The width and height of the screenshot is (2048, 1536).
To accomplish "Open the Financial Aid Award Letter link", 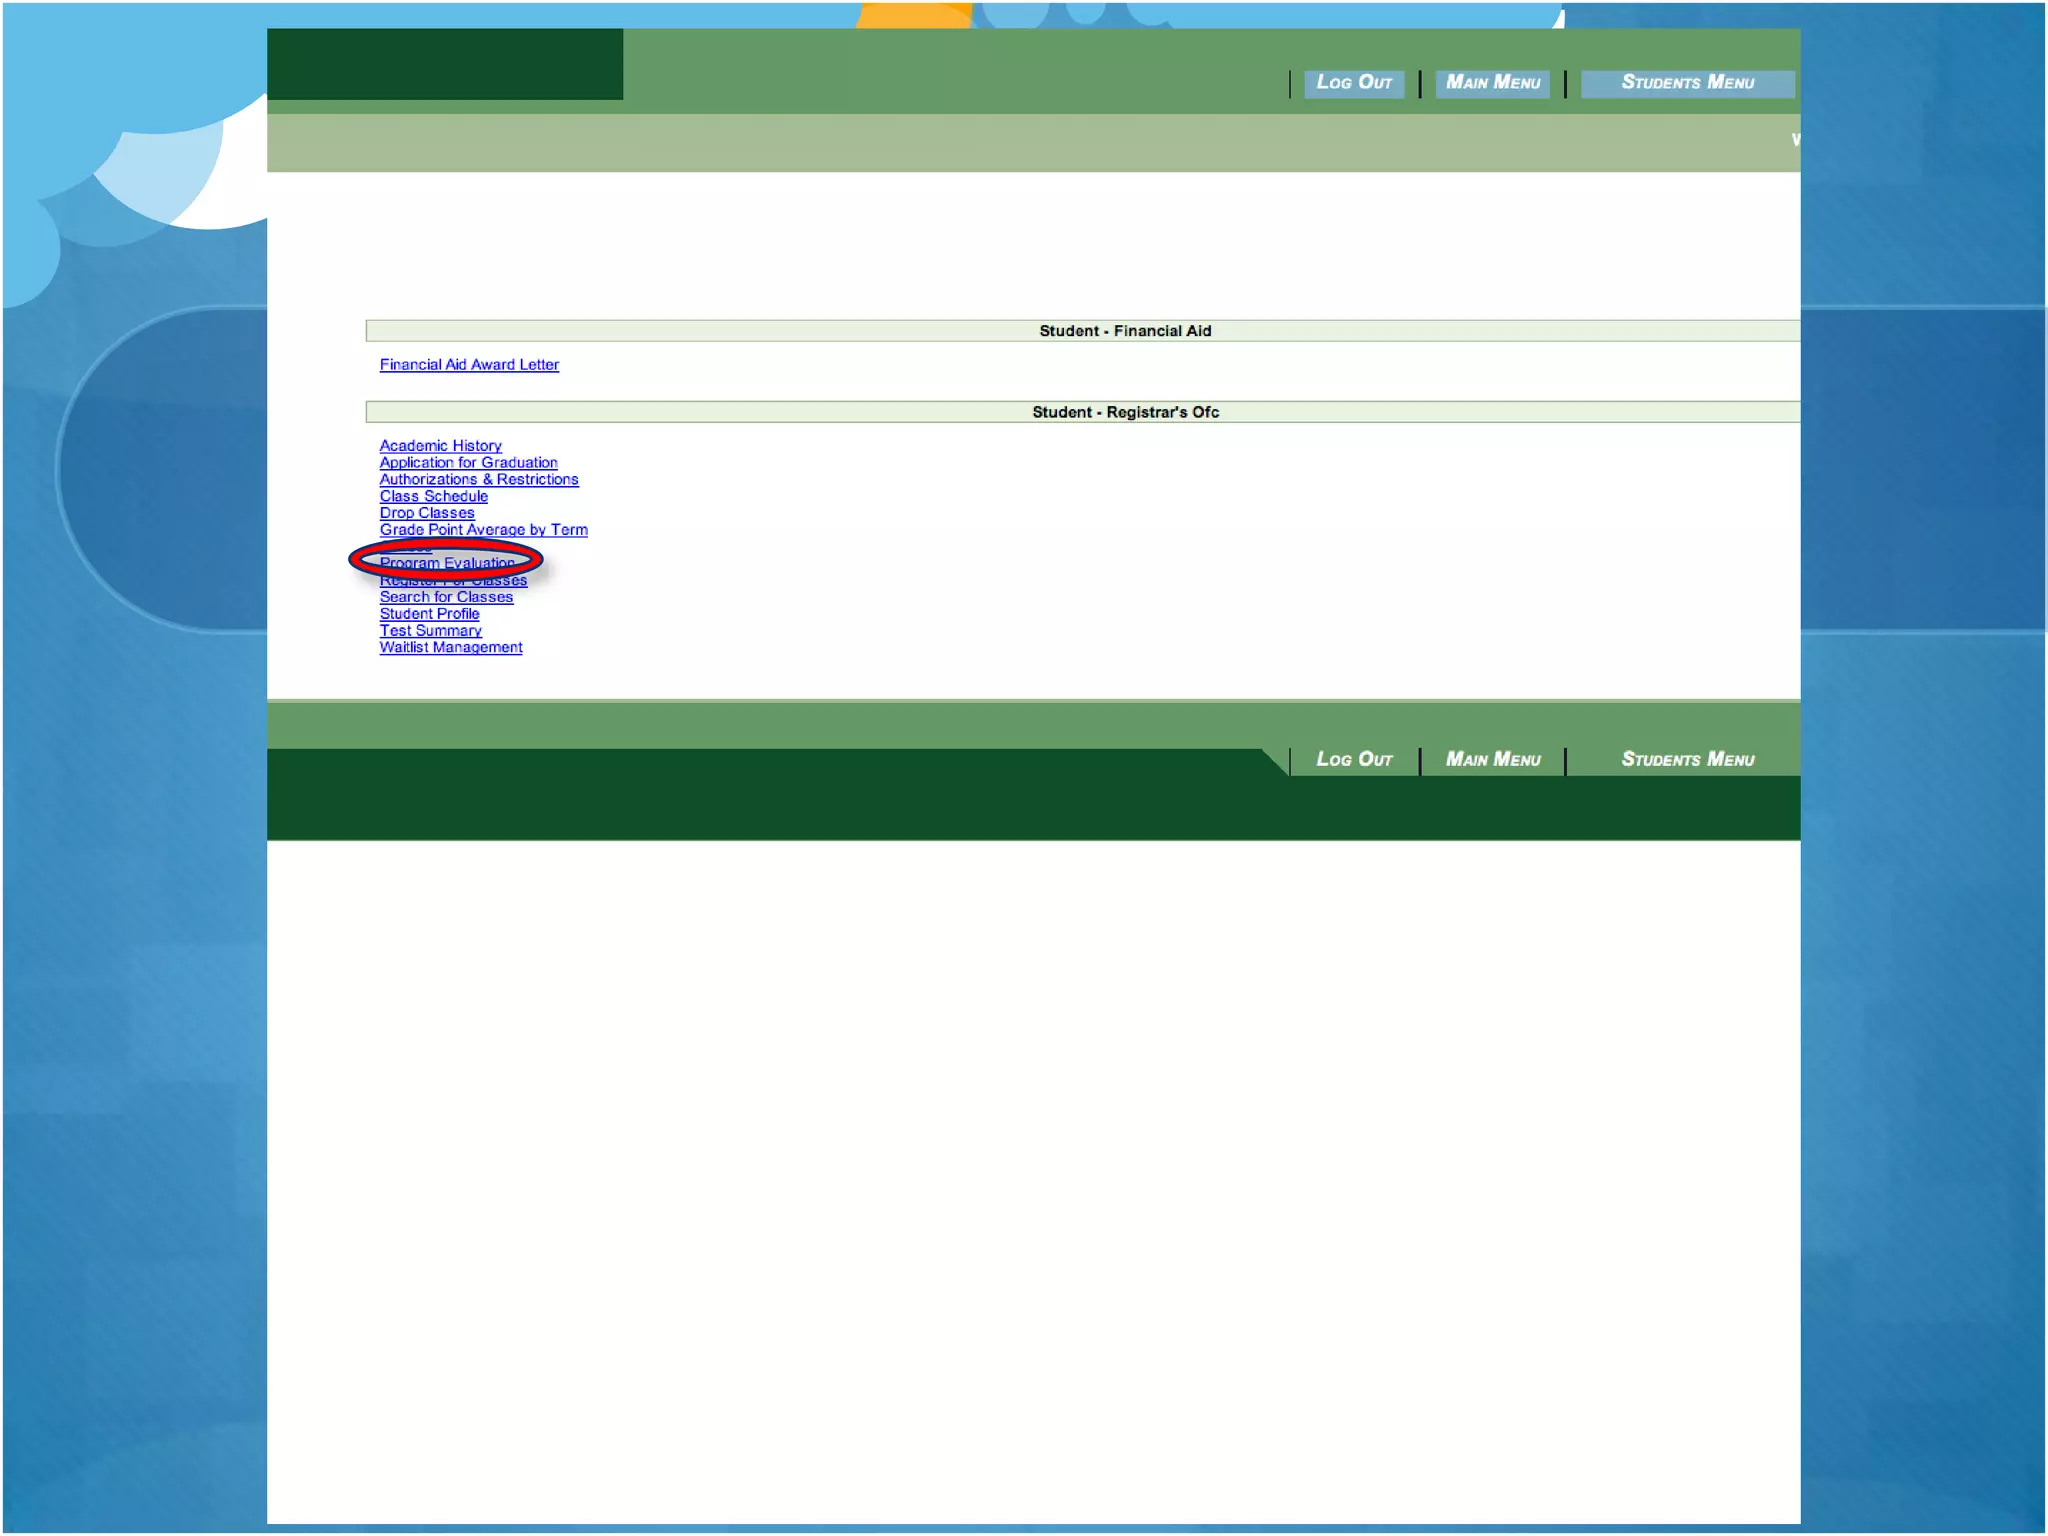I will [x=469, y=365].
